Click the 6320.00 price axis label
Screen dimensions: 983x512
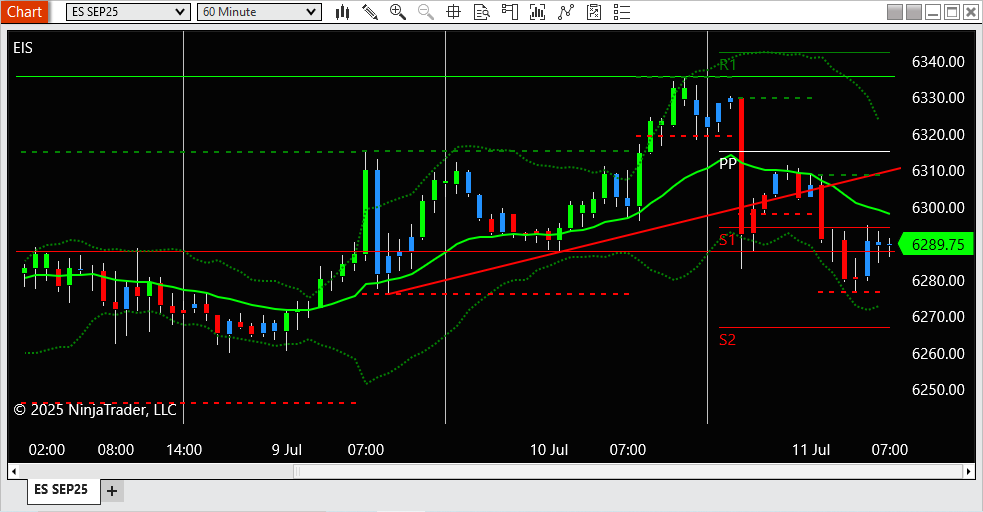pyautogui.click(x=938, y=135)
